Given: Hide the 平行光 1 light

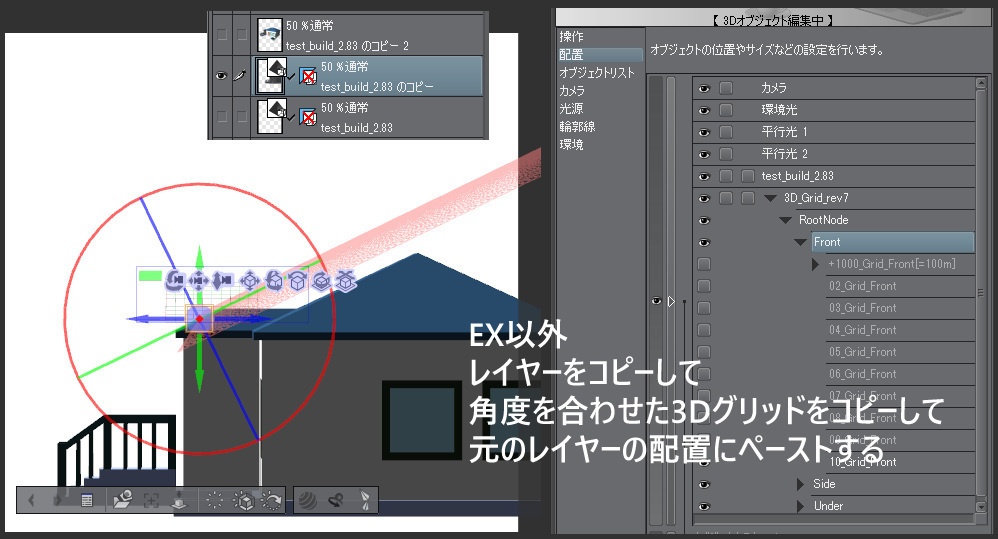Looking at the screenshot, I should point(704,132).
